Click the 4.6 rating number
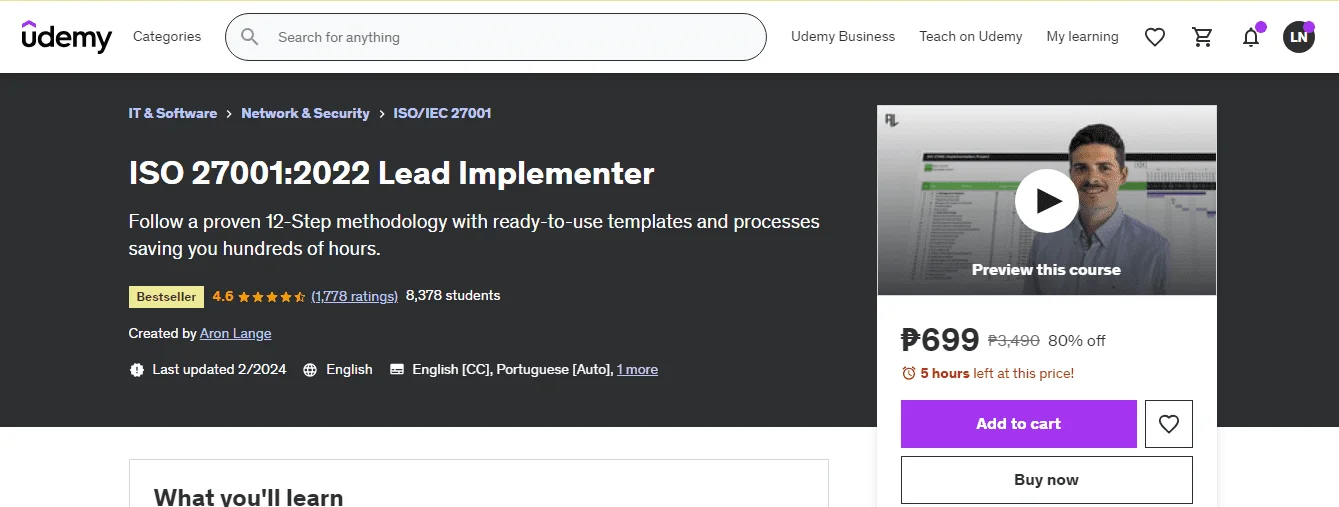 pyautogui.click(x=223, y=296)
